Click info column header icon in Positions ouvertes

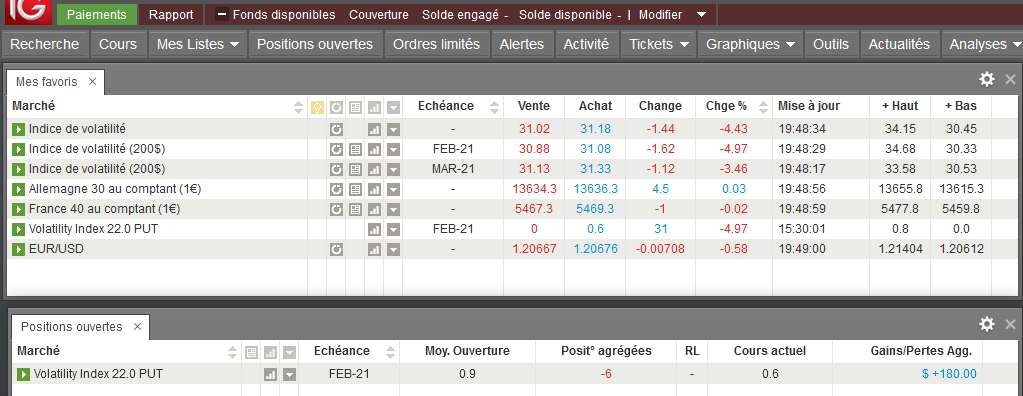(x=251, y=353)
